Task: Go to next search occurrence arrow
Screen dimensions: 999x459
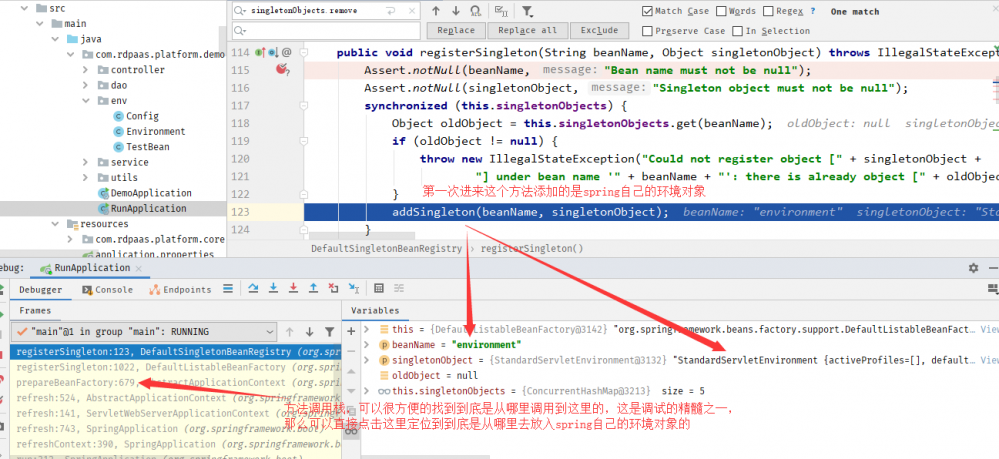Action: (456, 11)
